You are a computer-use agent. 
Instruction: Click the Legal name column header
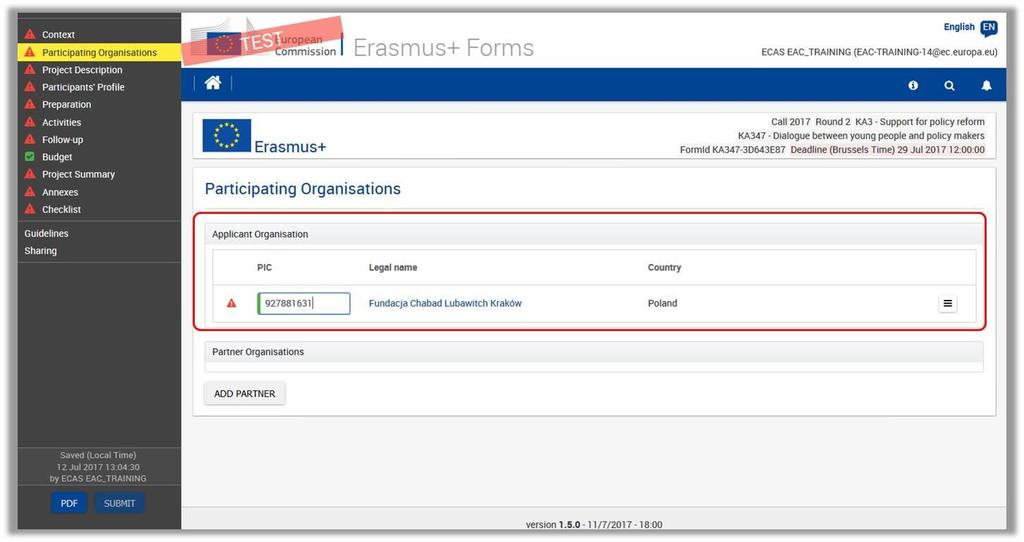click(x=393, y=267)
